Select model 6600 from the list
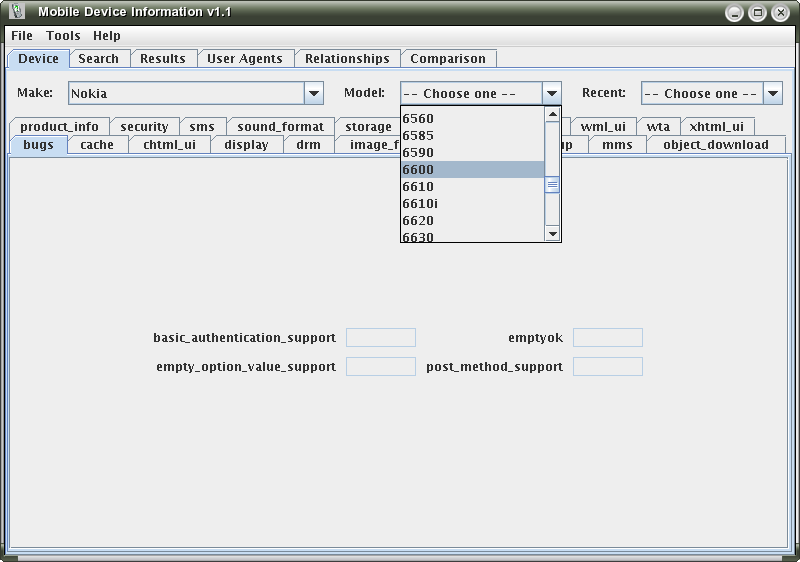800x562 pixels. click(472, 169)
